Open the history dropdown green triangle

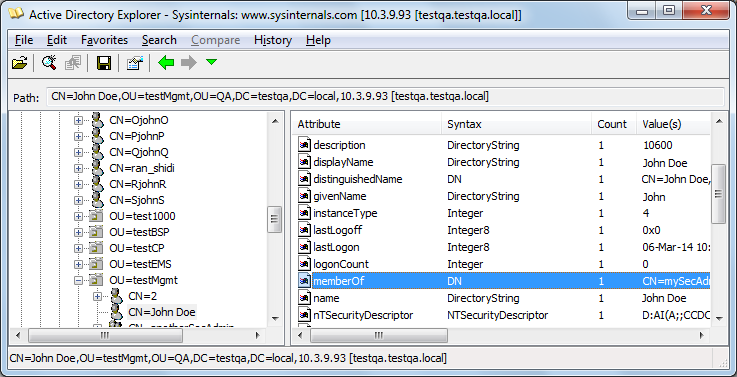pos(212,62)
